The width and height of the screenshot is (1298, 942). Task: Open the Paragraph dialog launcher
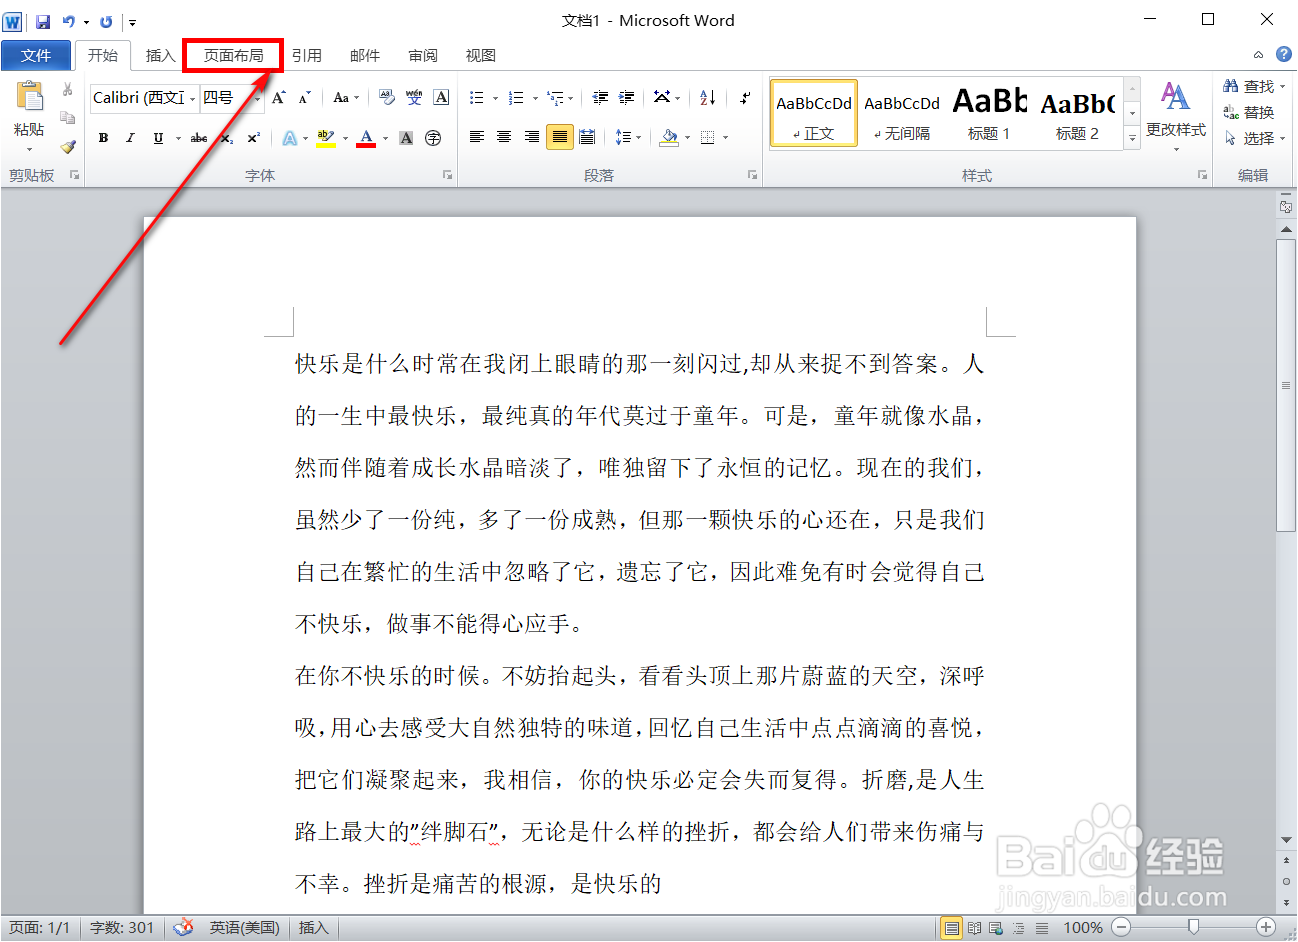click(x=752, y=175)
